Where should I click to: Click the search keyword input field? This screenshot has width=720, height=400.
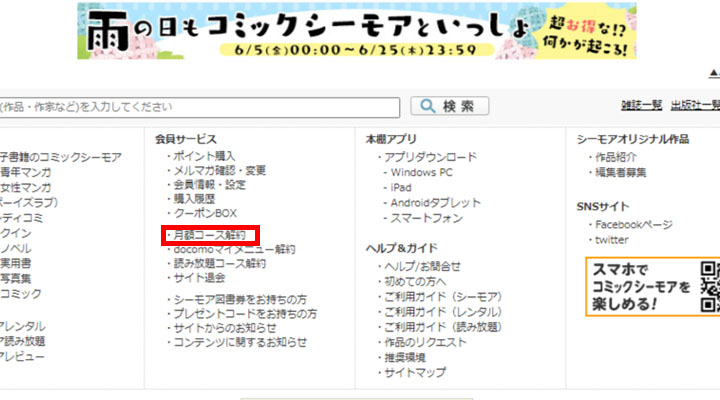[200, 107]
